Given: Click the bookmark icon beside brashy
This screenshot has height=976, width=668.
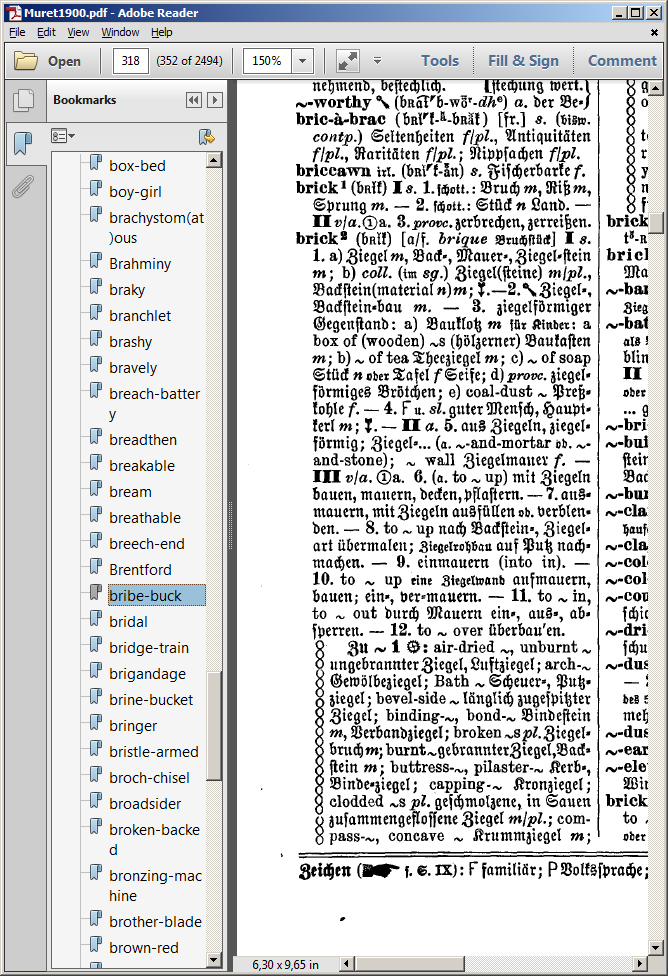Looking at the screenshot, I should pyautogui.click(x=95, y=339).
